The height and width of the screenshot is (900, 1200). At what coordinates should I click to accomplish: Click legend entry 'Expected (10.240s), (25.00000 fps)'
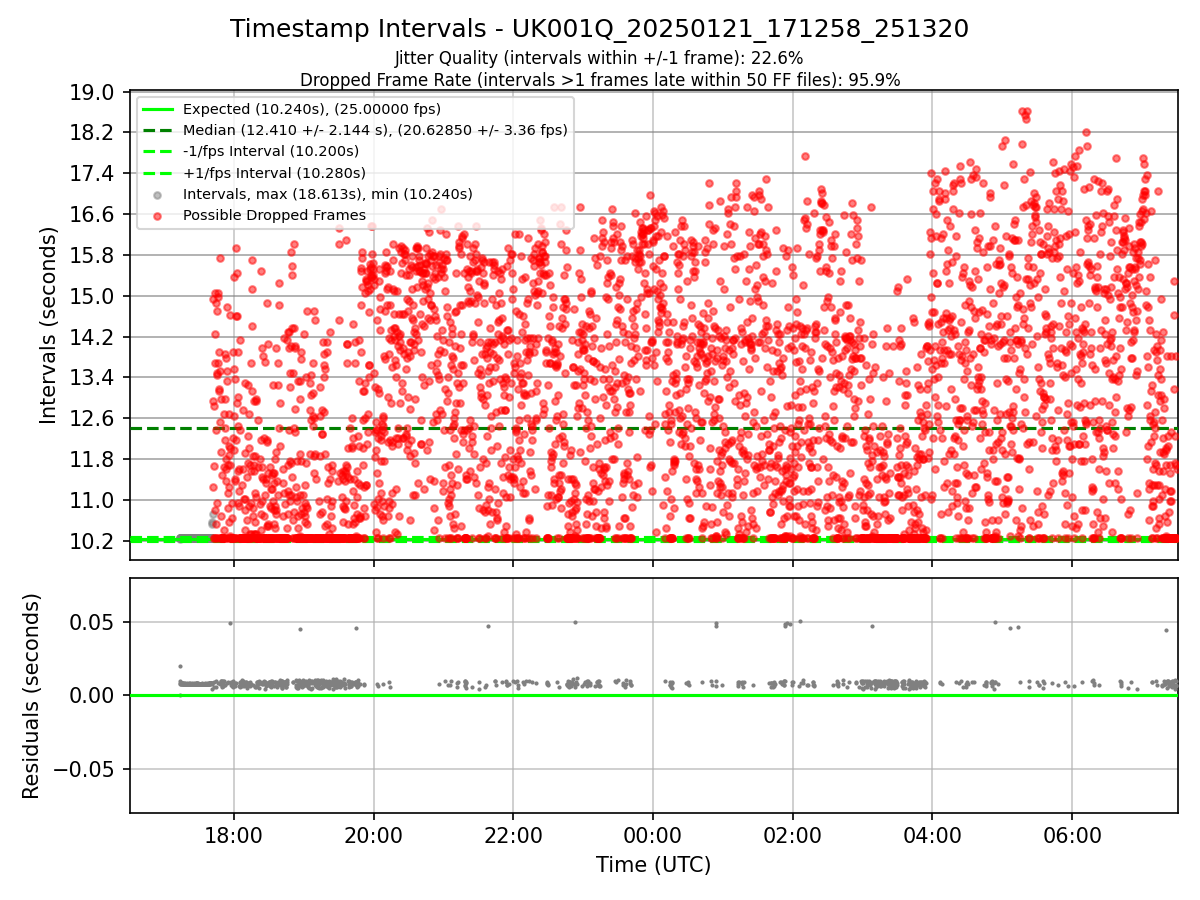312,109
